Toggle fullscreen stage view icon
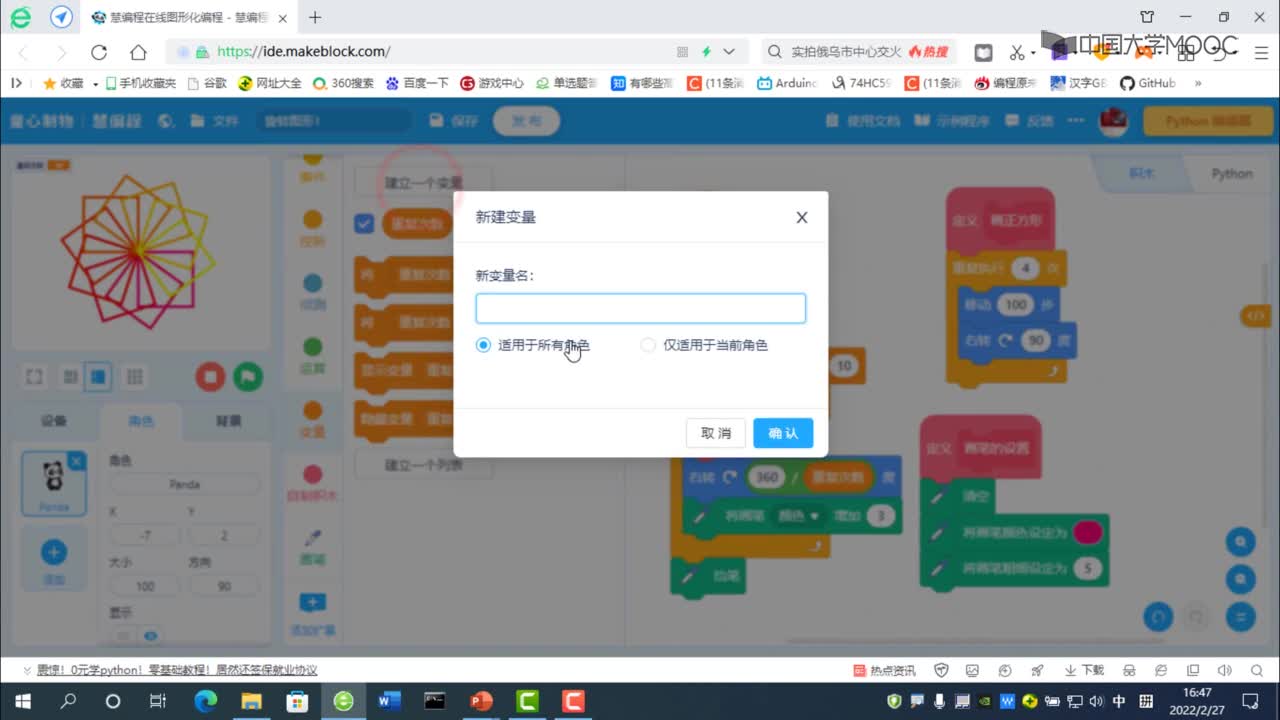This screenshot has width=1280, height=720. 34,377
